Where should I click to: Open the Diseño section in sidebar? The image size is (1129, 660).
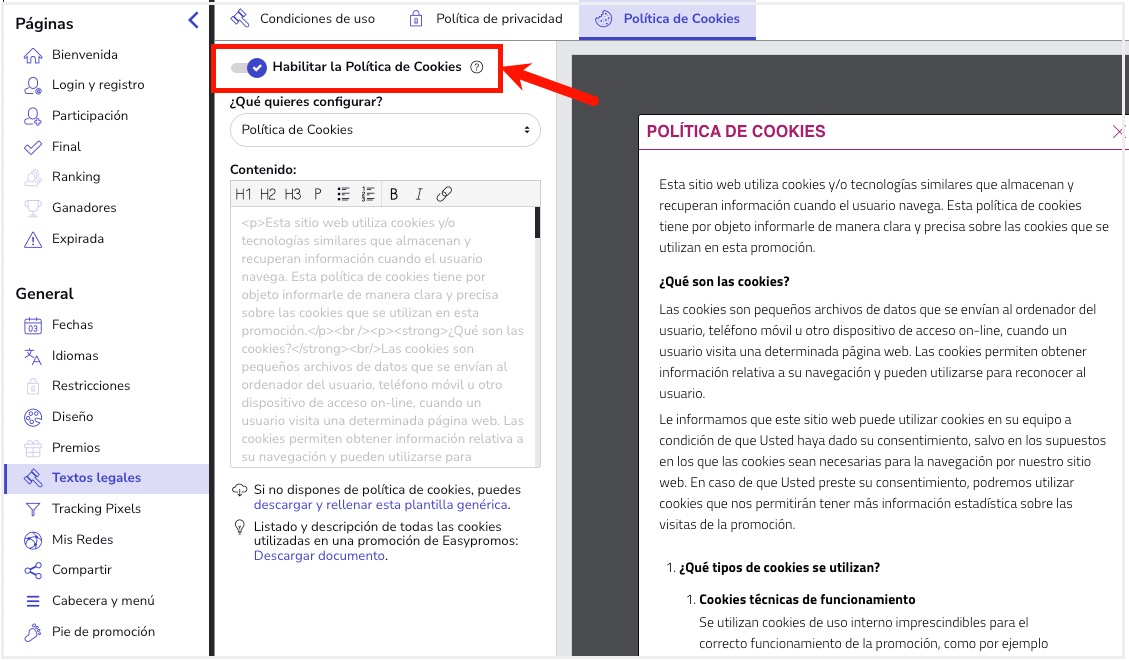tap(72, 417)
